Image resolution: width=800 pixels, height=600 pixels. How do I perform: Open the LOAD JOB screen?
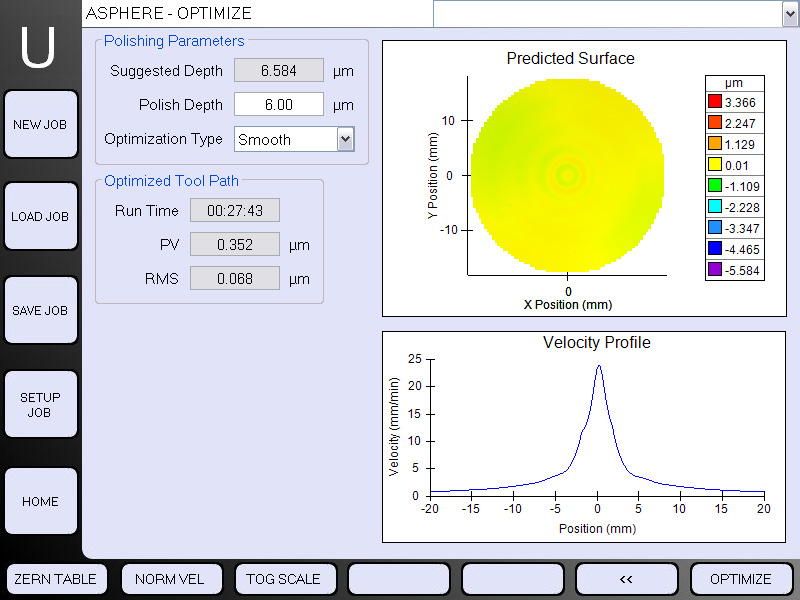click(40, 217)
